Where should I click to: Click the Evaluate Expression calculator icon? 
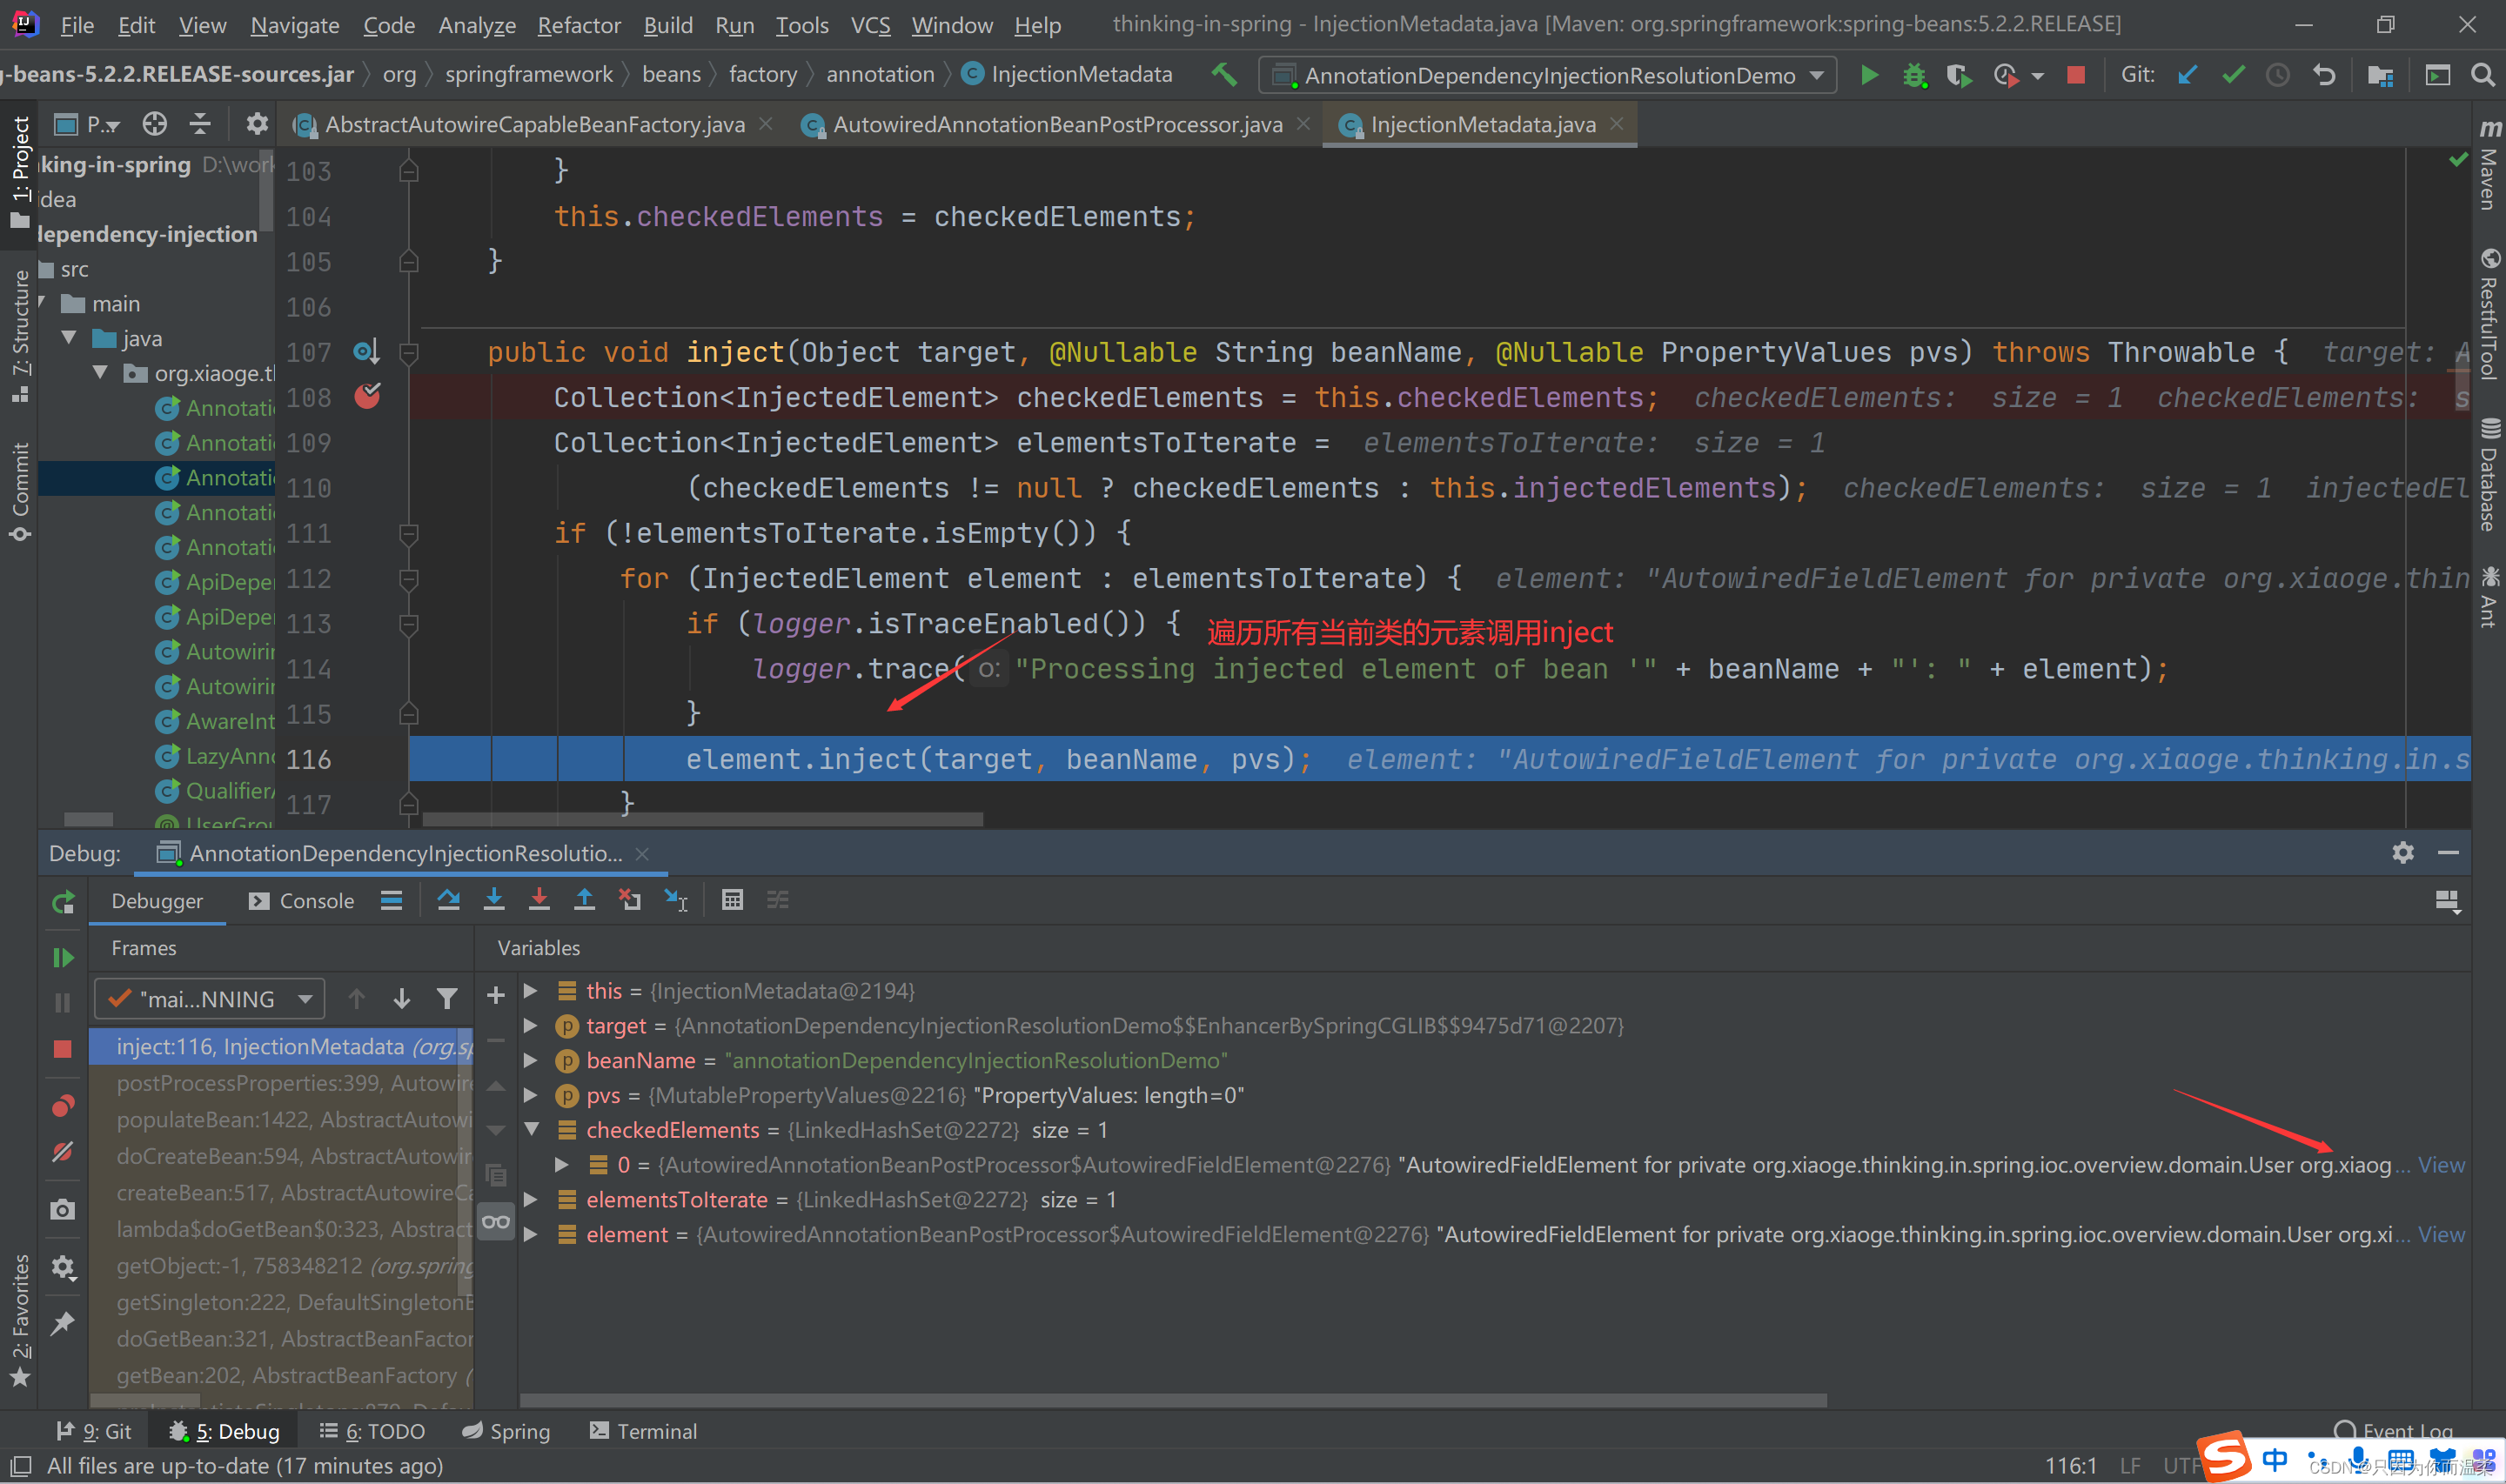(732, 900)
